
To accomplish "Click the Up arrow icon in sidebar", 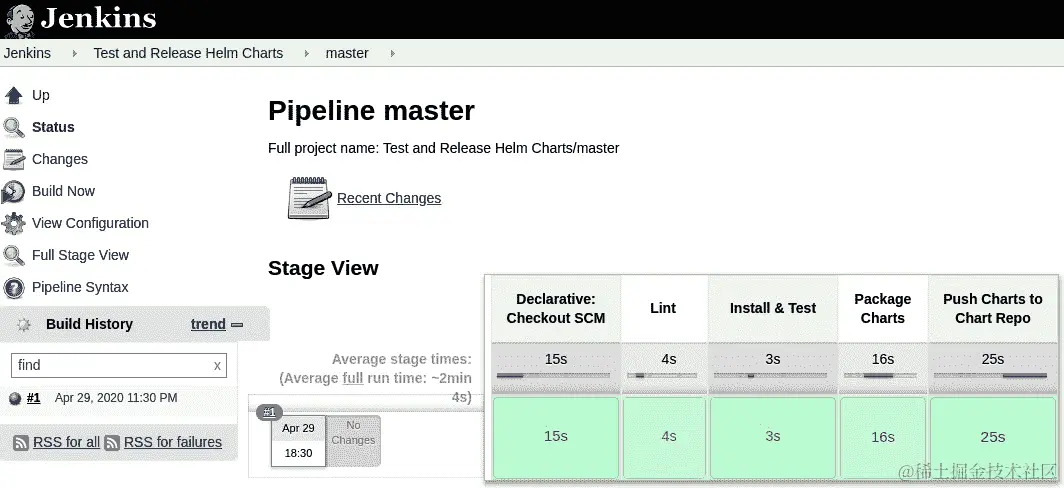I will [14, 95].
